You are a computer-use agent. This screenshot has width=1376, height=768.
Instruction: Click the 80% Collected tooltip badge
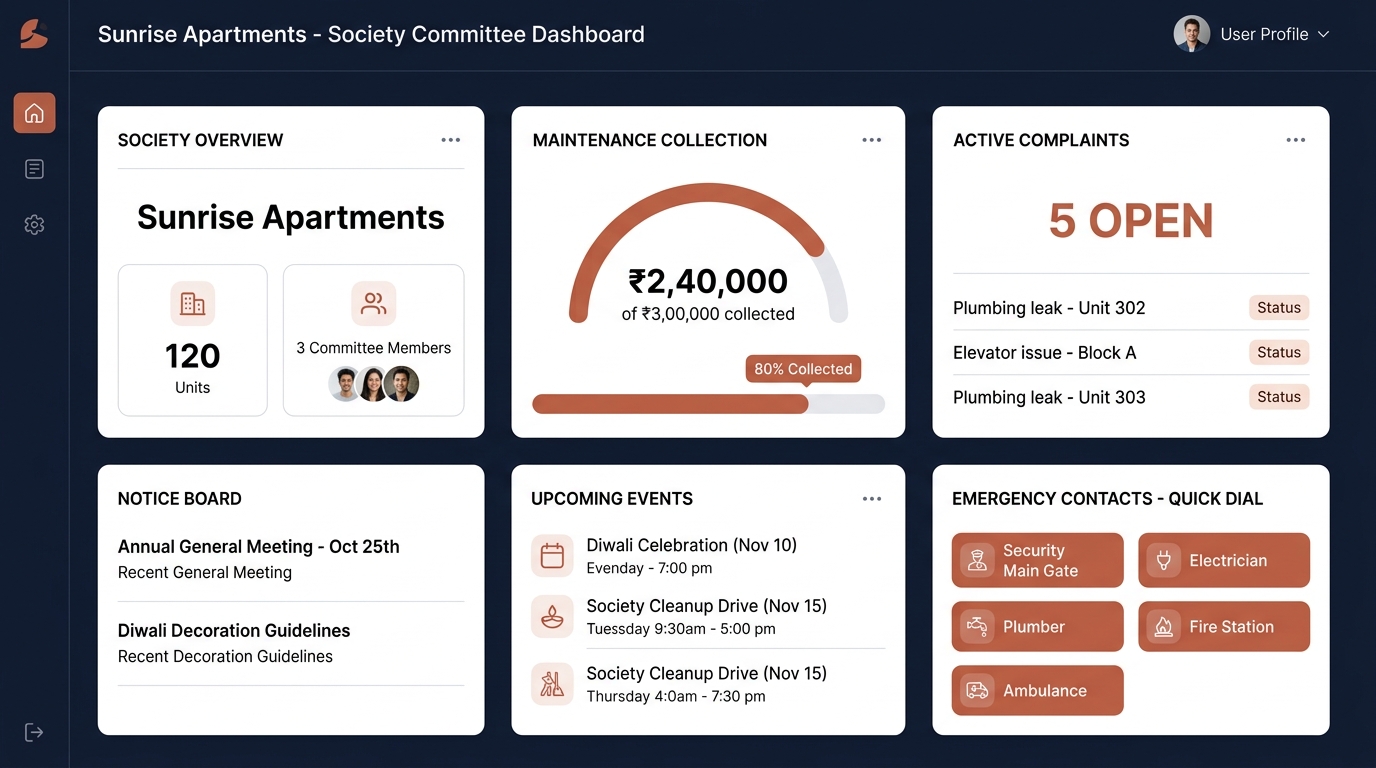tap(803, 369)
